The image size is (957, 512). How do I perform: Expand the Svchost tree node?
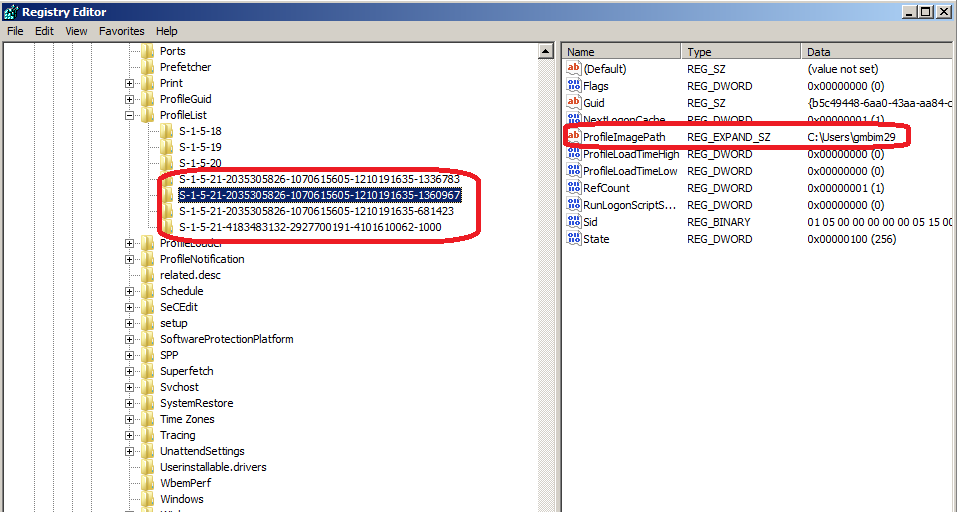click(129, 387)
